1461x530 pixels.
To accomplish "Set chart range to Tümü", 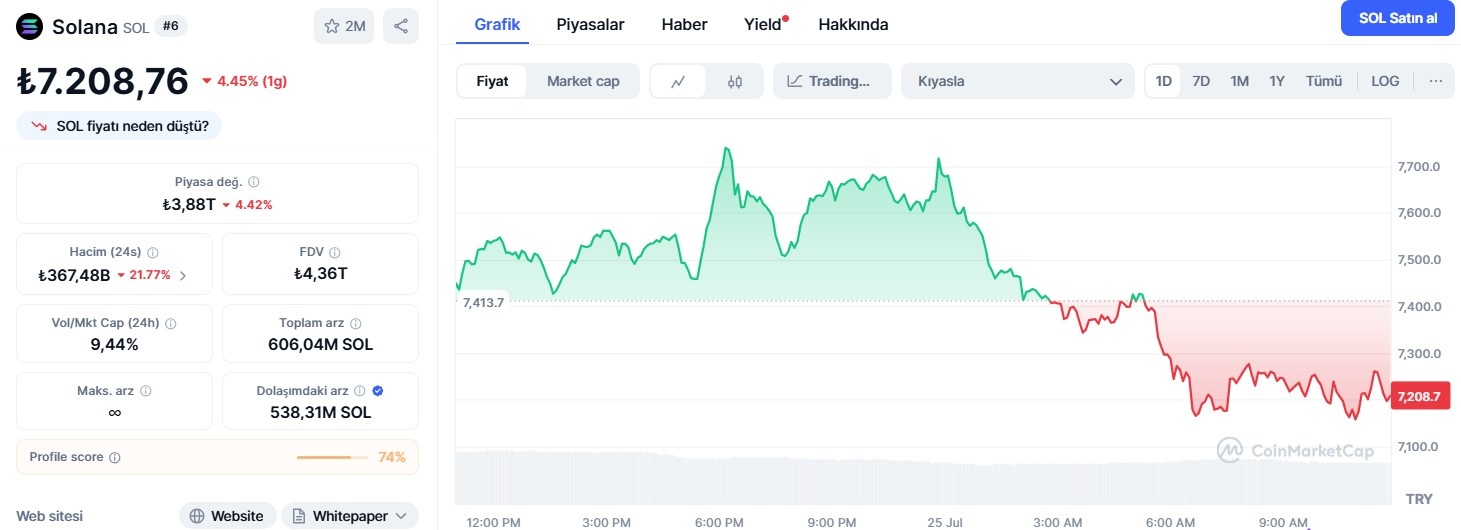I will click(x=1324, y=81).
